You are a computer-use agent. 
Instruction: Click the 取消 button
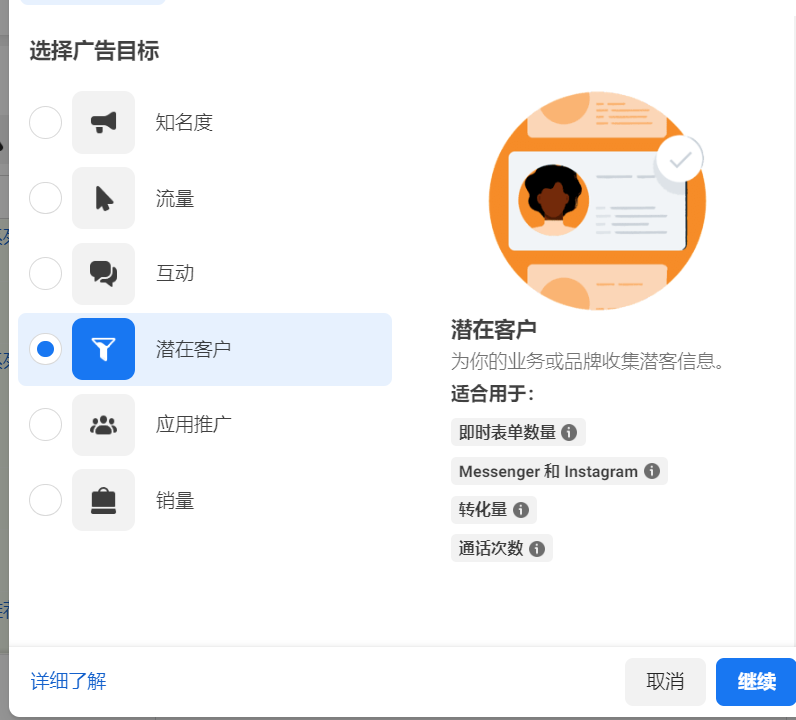pos(665,681)
